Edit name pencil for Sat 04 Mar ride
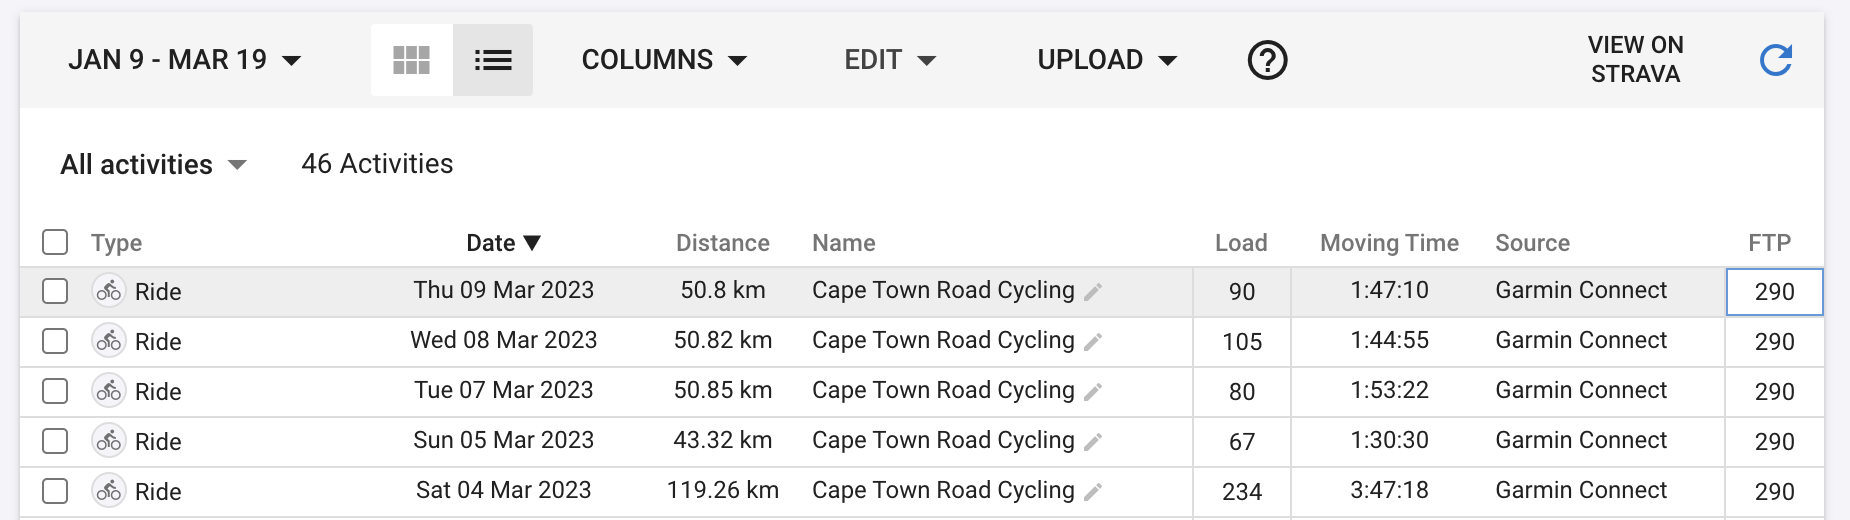 (x=1093, y=492)
